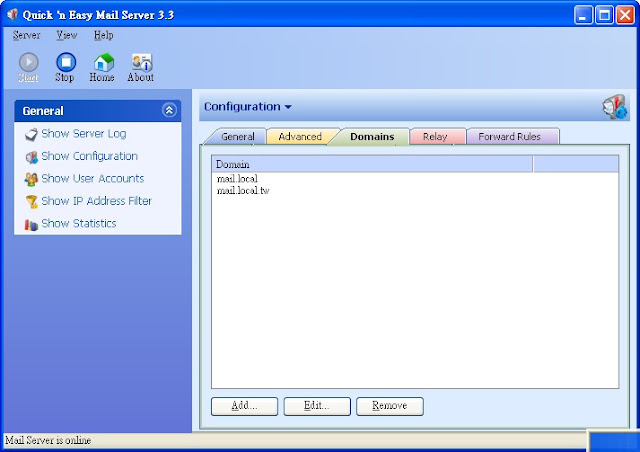This screenshot has height=452, width=640.
Task: Click the Edit... button
Action: (317, 406)
